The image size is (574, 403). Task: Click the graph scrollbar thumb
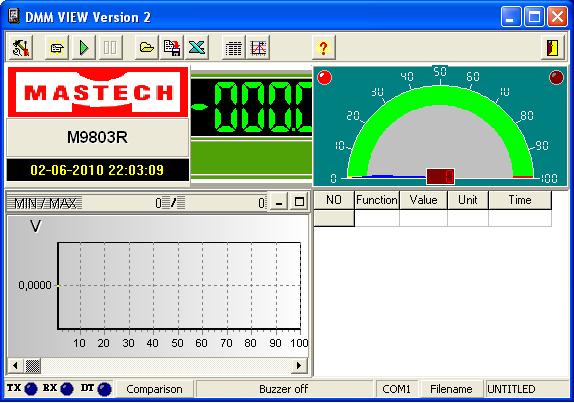click(x=33, y=365)
